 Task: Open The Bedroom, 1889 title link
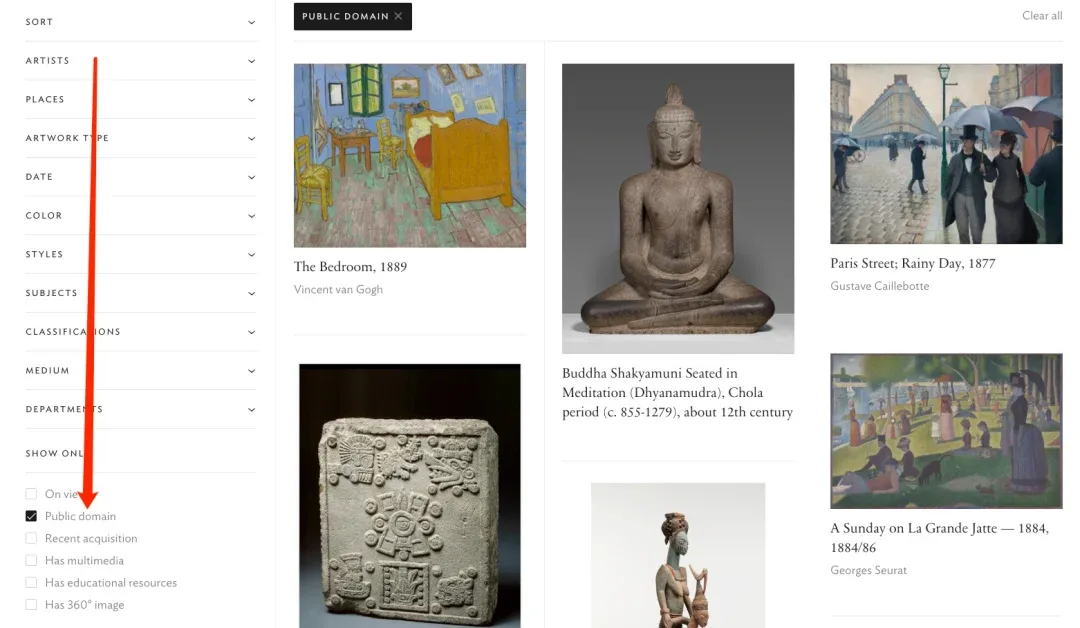point(350,266)
